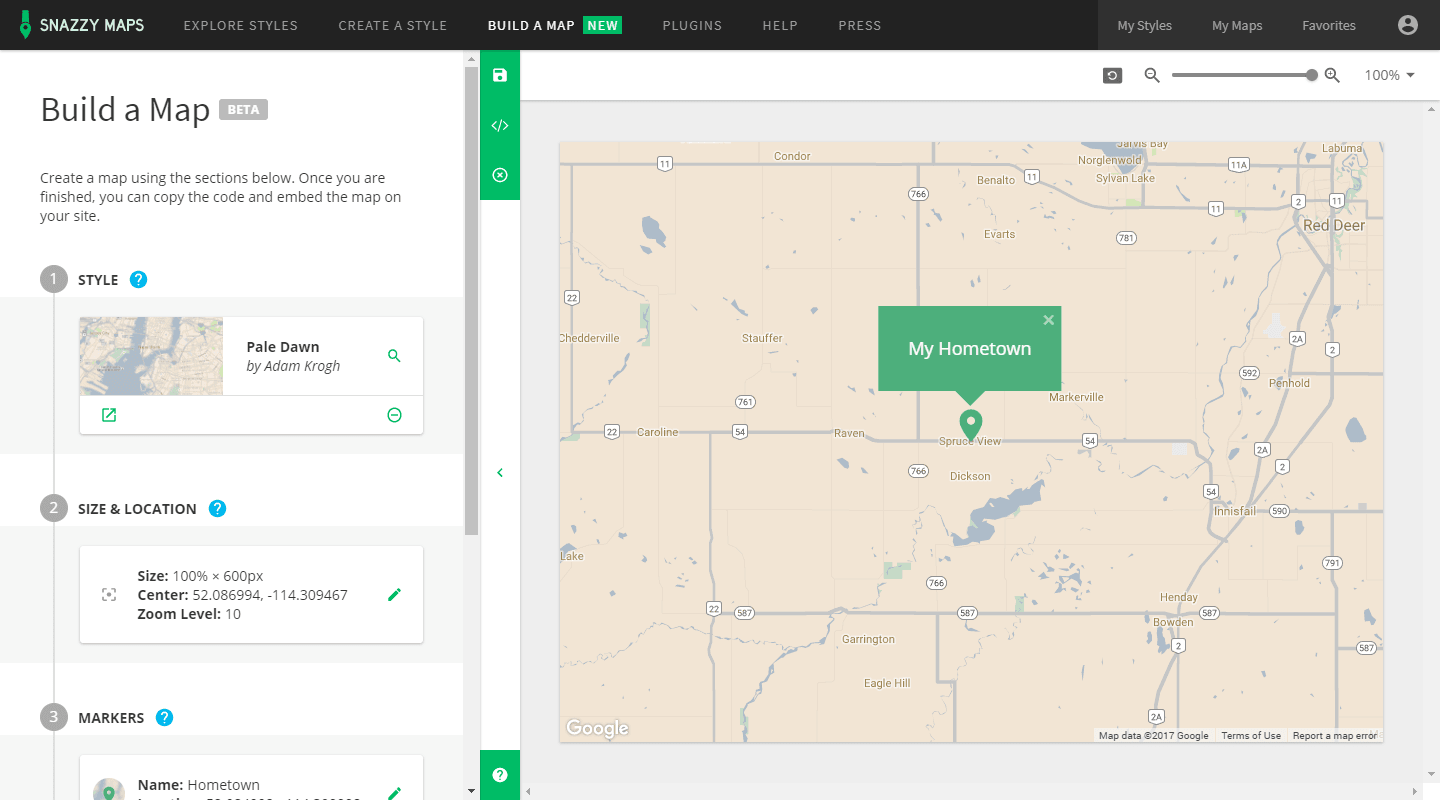Click the step 2 number circle

click(54, 508)
